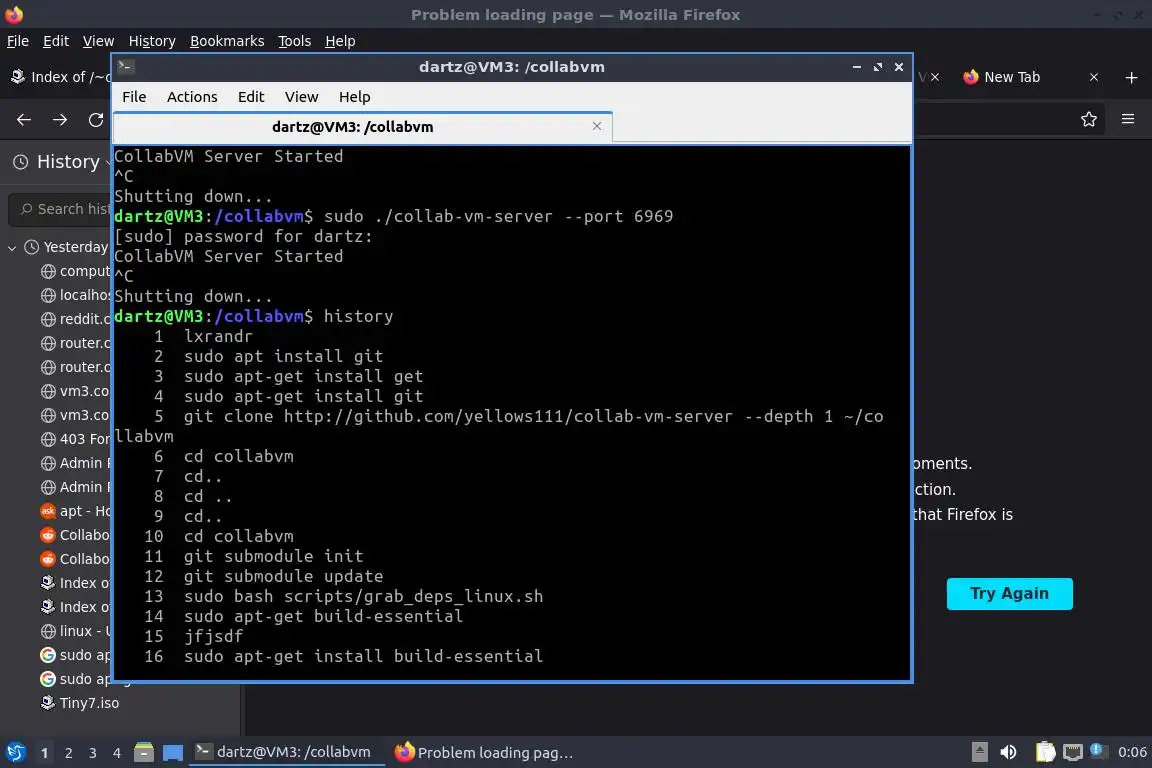Switch to workspace 2 in taskbar pager
The image size is (1152, 768).
click(68, 753)
